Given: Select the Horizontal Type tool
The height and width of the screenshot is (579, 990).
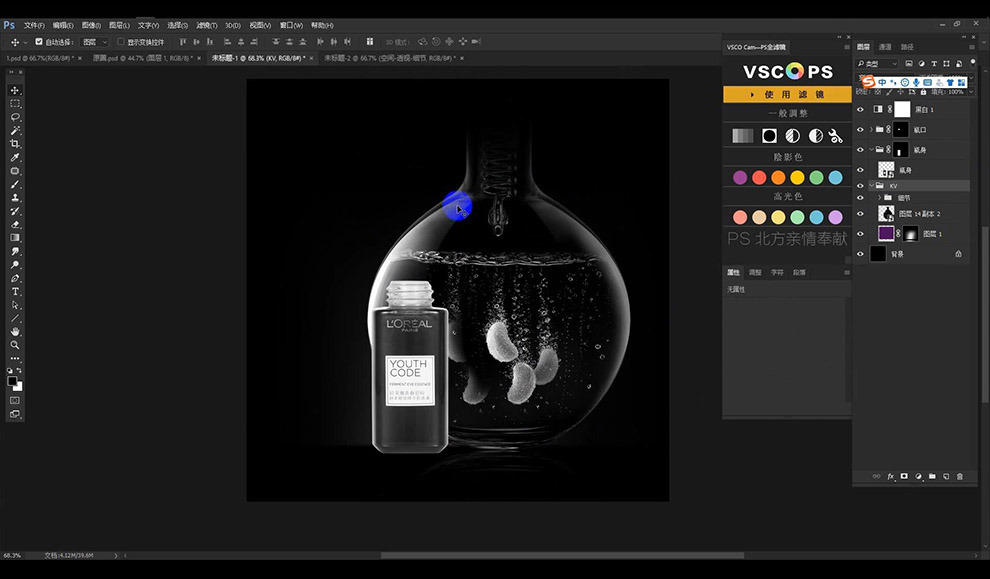Looking at the screenshot, I should point(15,292).
